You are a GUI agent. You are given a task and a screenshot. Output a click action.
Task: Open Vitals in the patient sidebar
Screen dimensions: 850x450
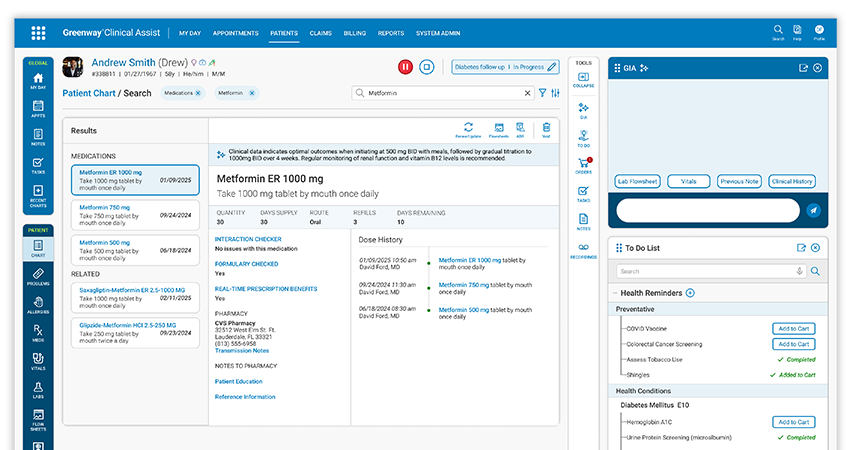pos(38,360)
